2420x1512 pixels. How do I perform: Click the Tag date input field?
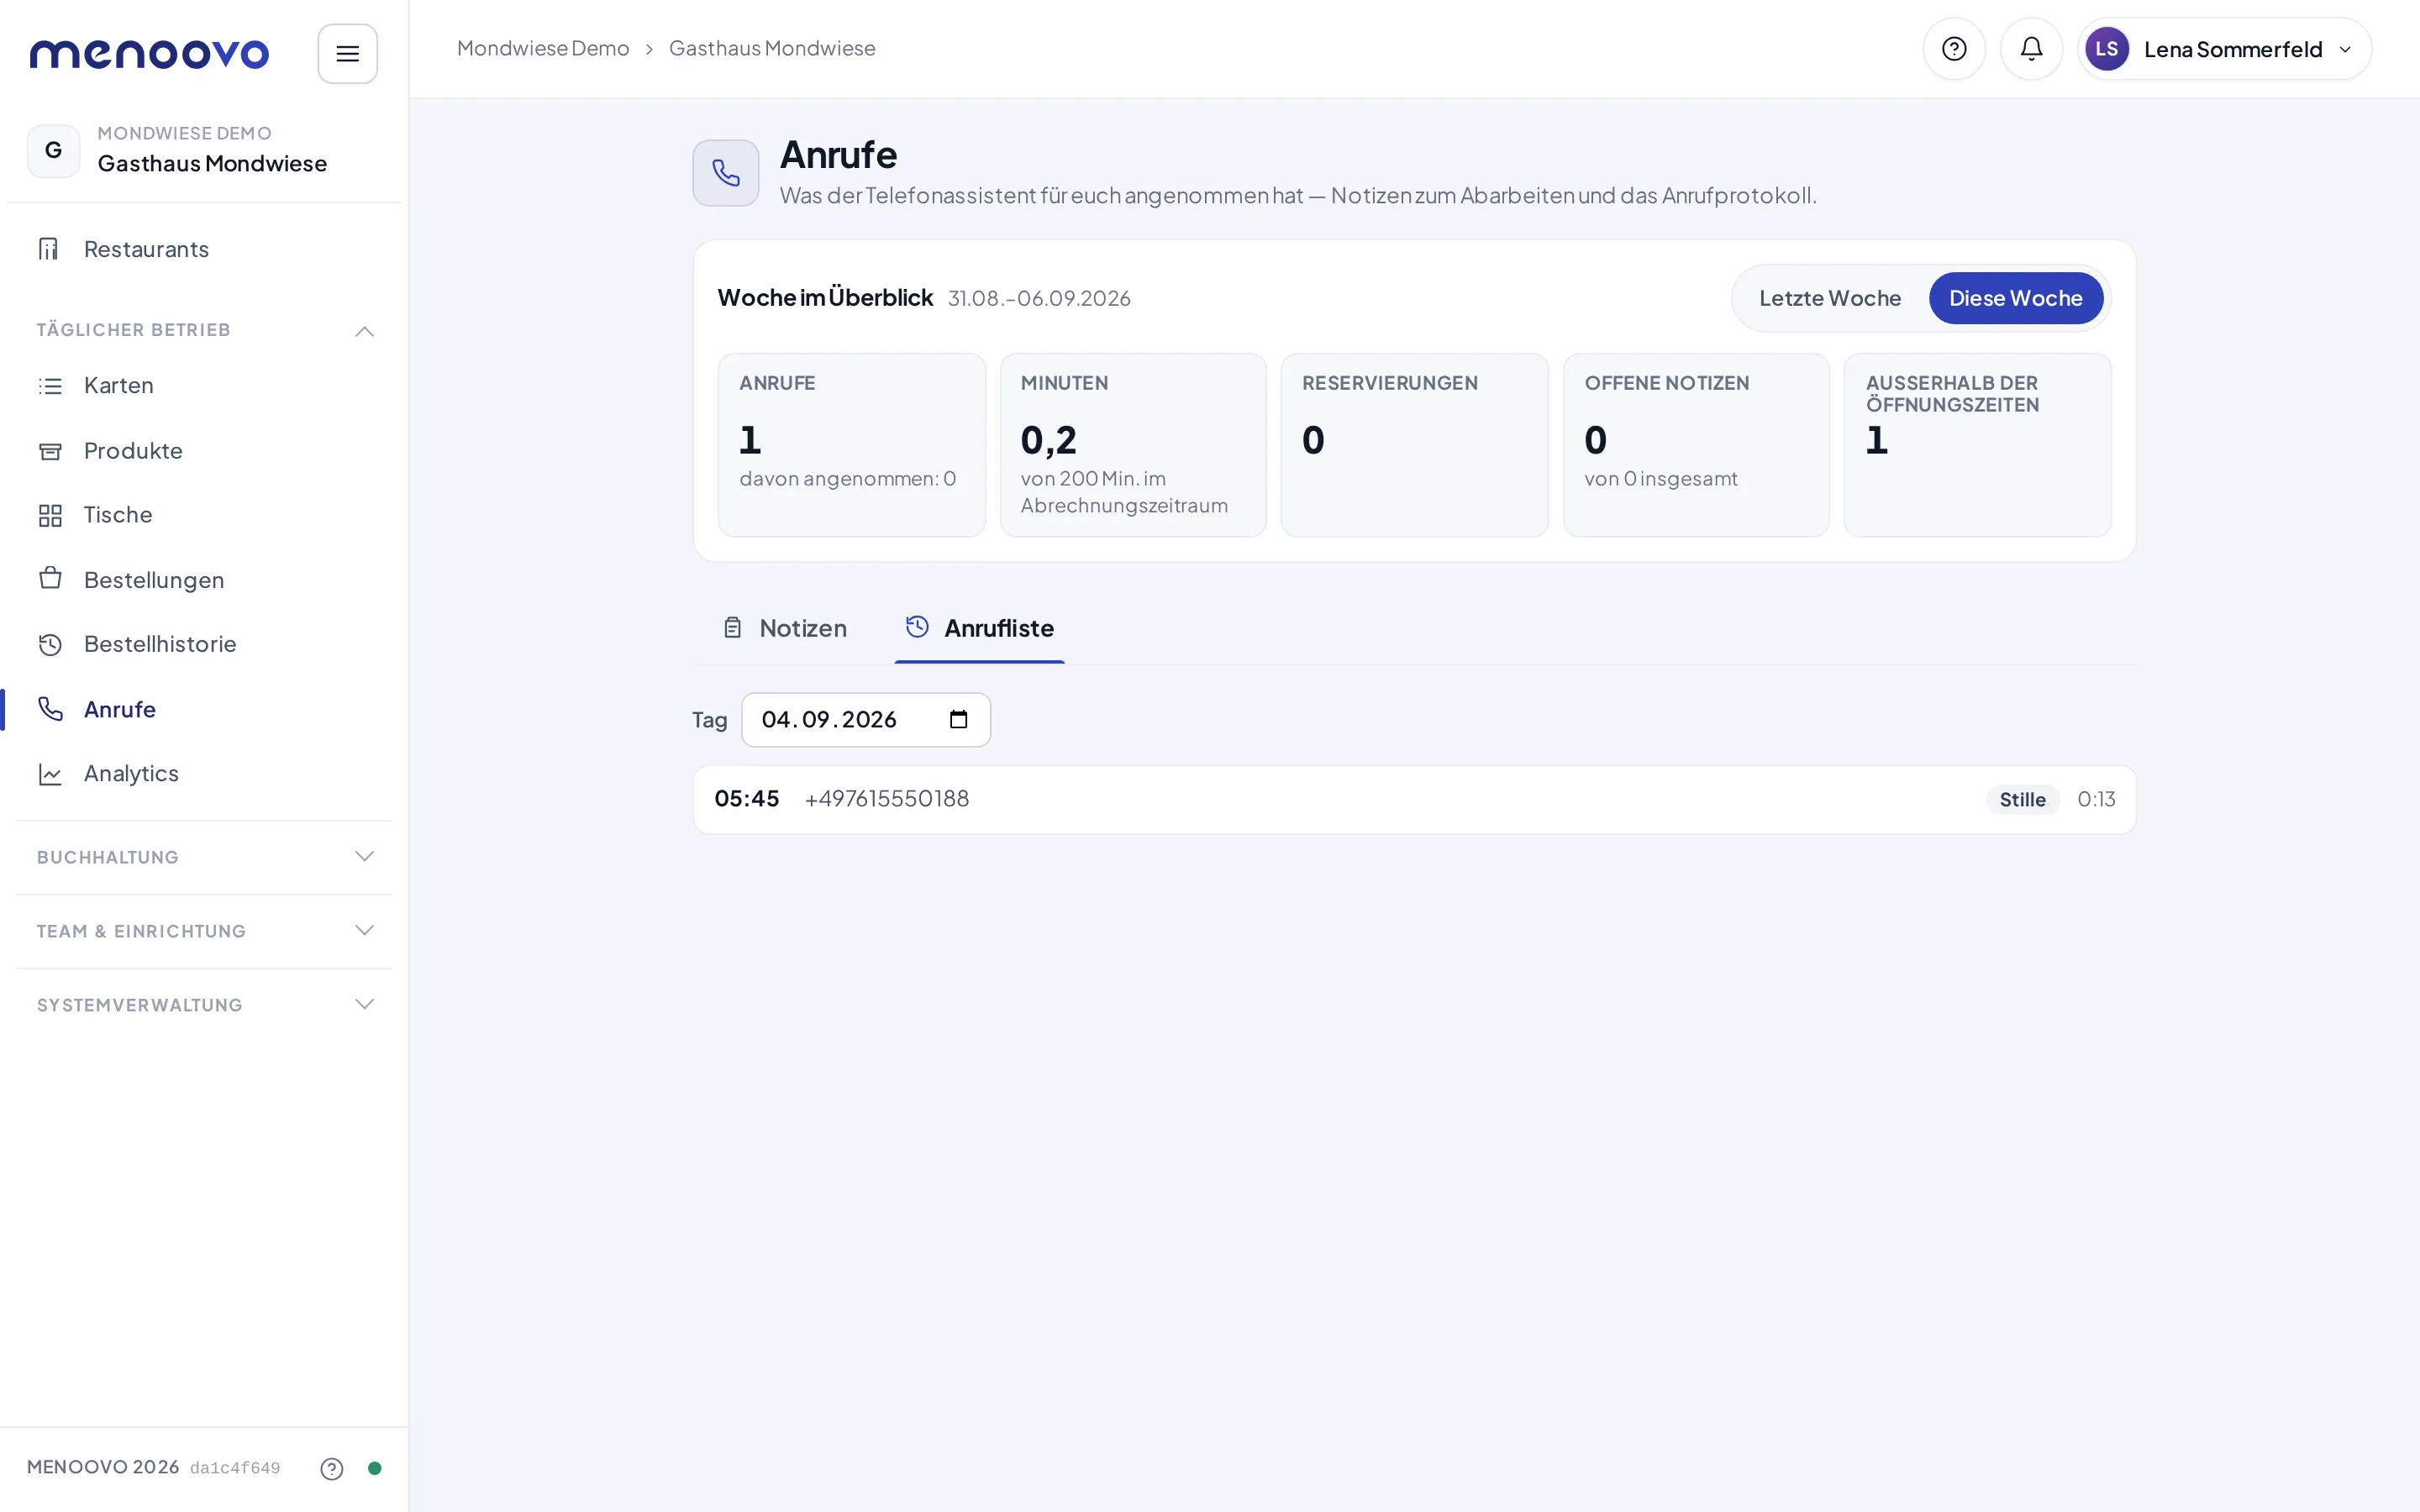point(865,719)
